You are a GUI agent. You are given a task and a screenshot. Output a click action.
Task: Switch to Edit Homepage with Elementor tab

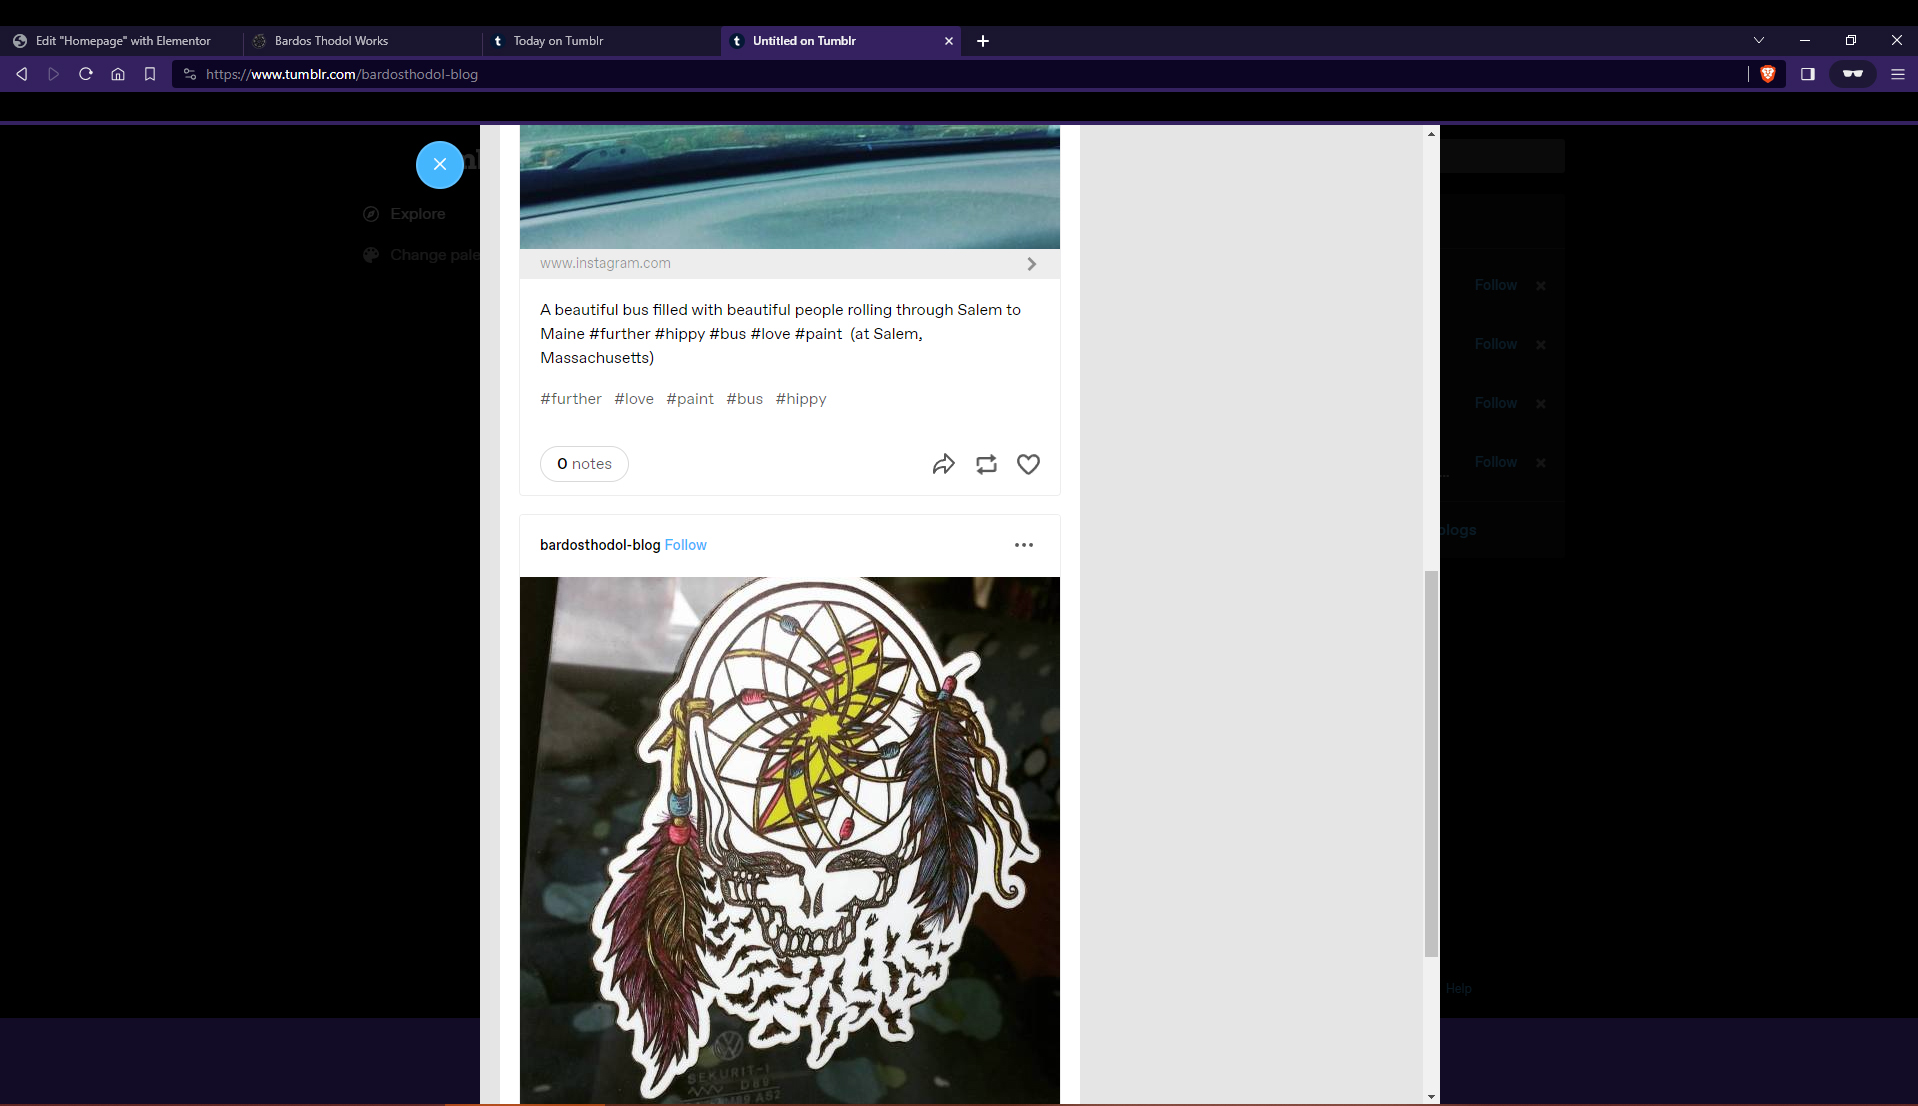[x=120, y=41]
